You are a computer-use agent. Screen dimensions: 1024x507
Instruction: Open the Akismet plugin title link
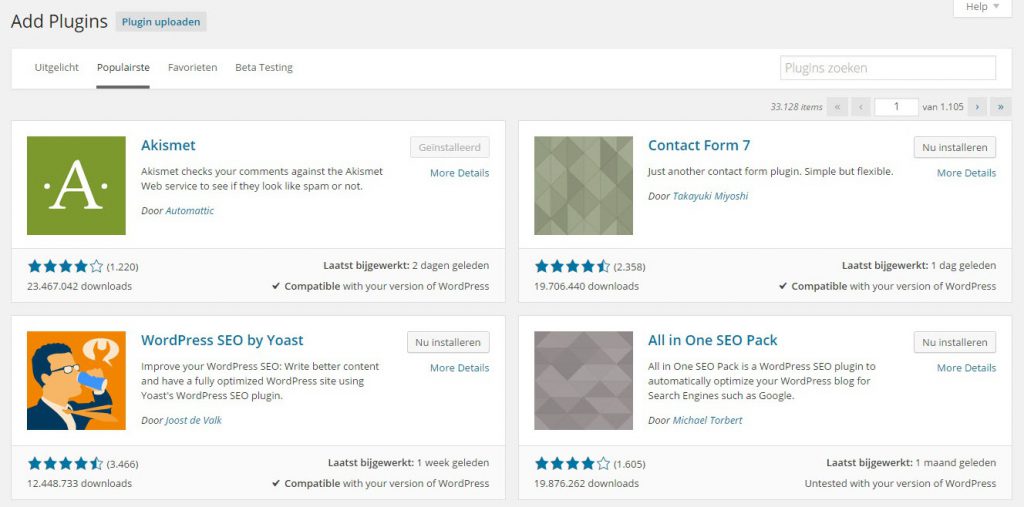168,145
